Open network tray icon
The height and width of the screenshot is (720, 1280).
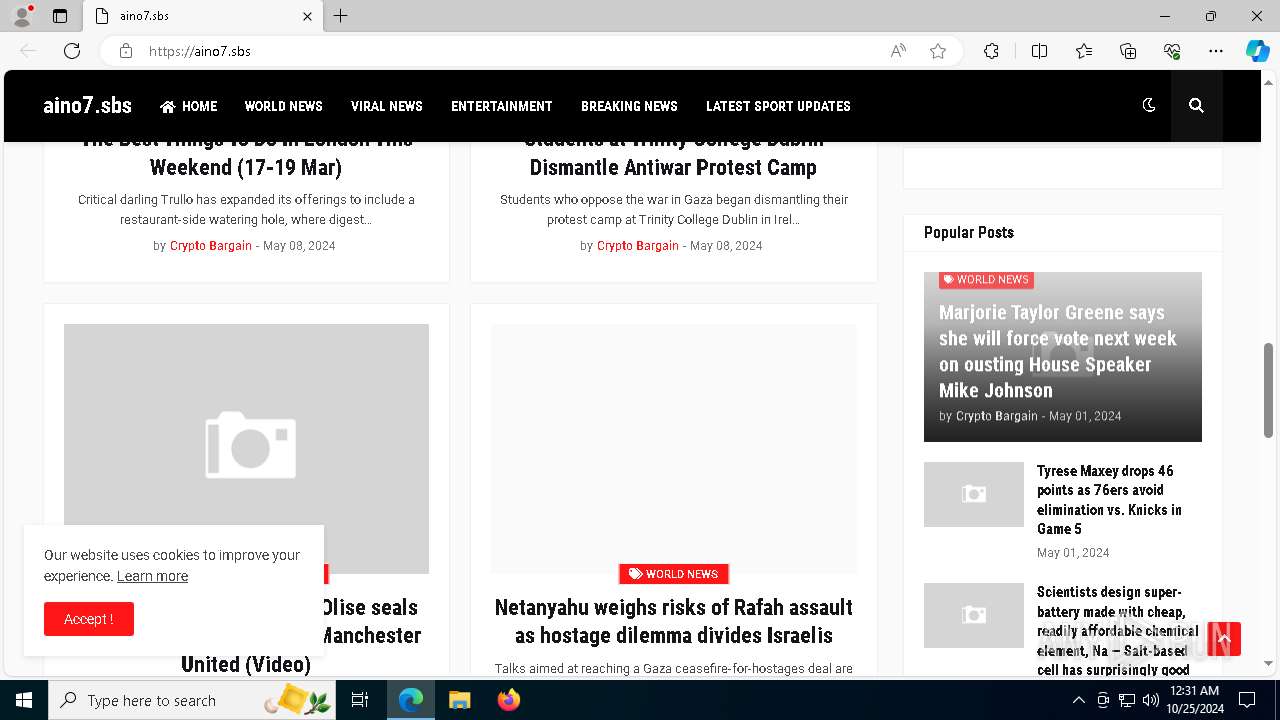(1126, 700)
